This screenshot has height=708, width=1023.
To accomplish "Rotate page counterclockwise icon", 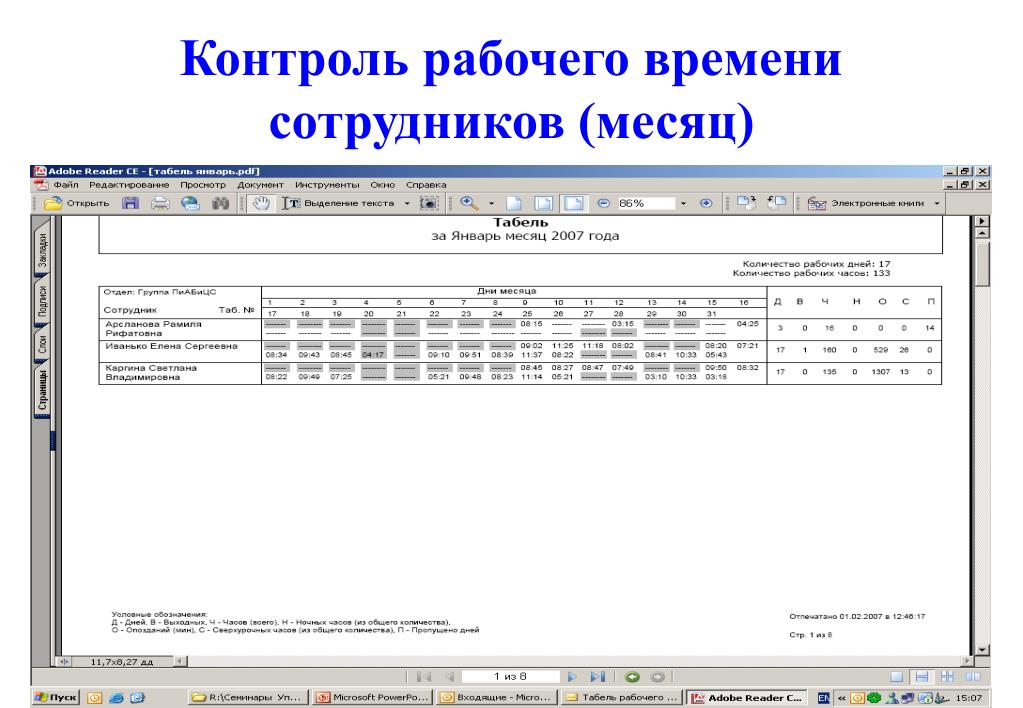I will (776, 203).
